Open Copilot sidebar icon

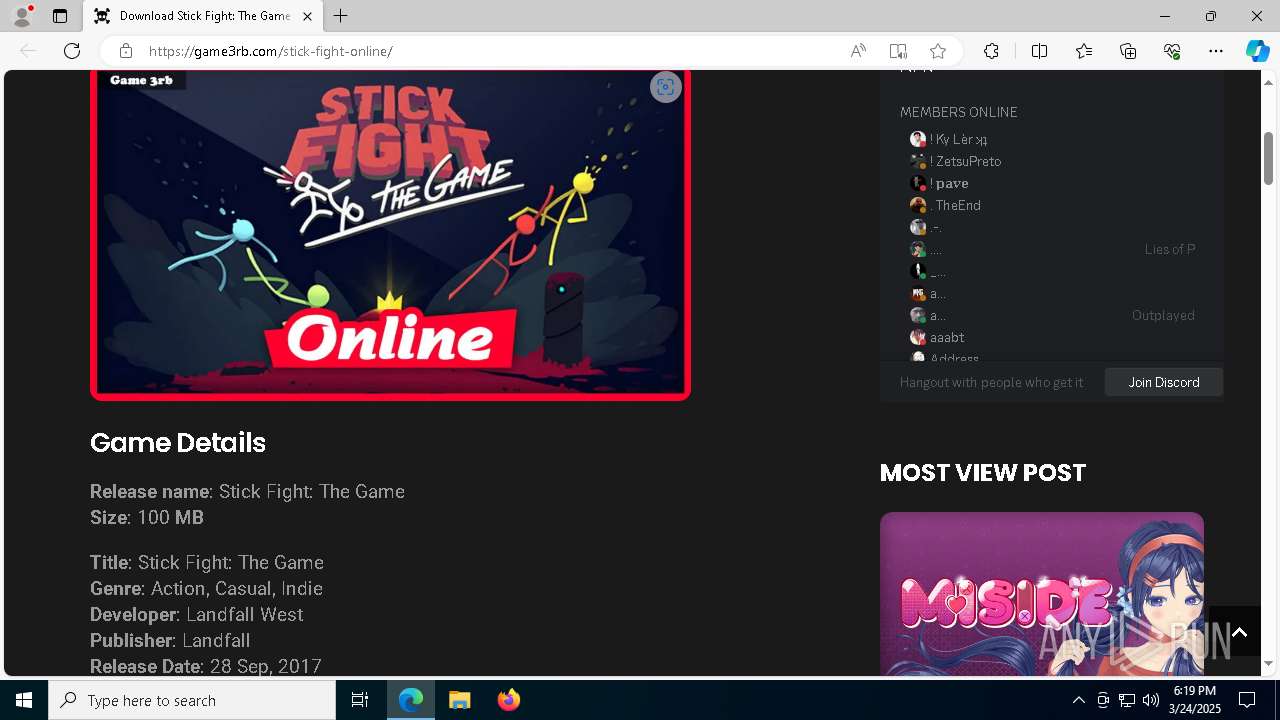[1257, 51]
